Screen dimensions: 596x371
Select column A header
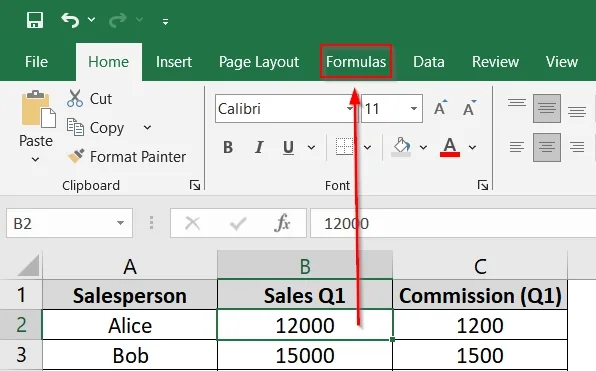pyautogui.click(x=130, y=266)
